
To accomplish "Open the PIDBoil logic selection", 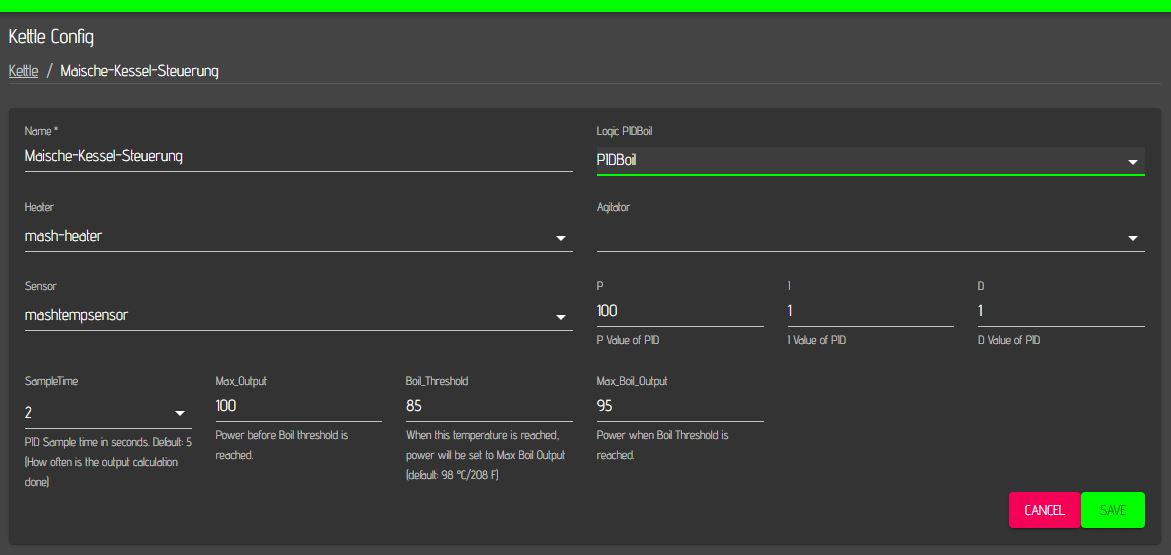I will [x=860, y=160].
